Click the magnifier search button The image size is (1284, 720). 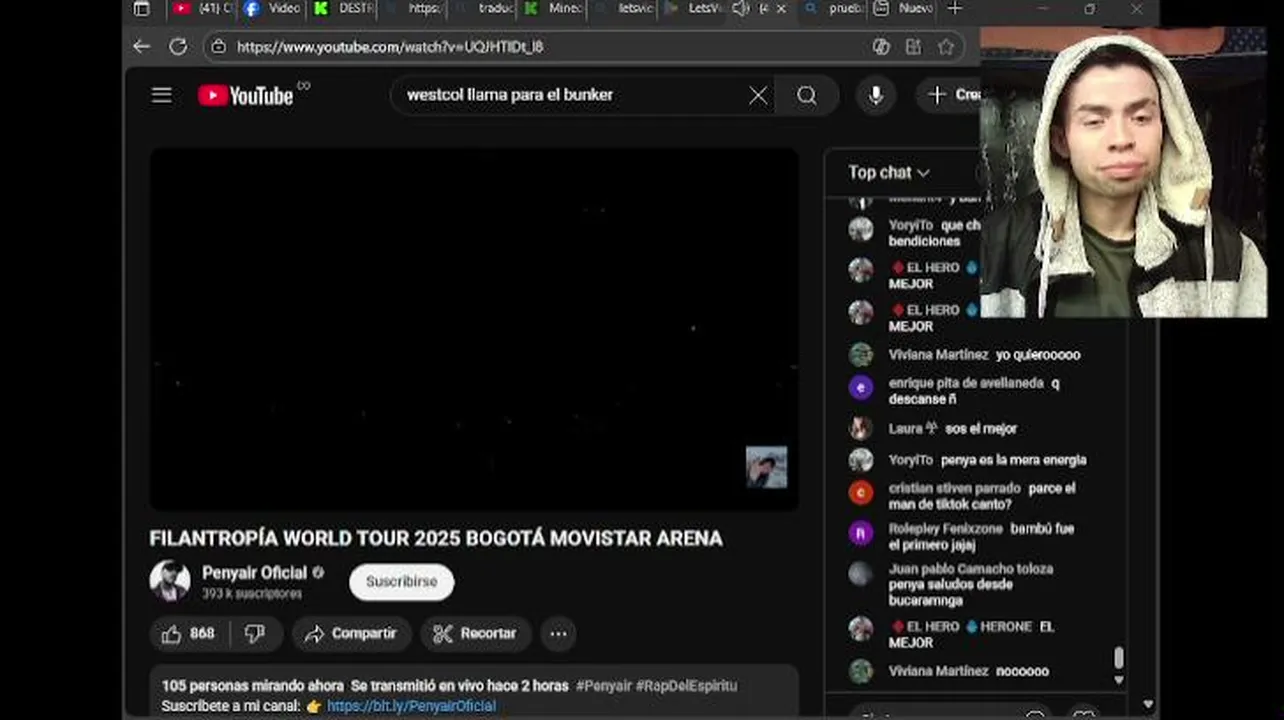point(807,95)
